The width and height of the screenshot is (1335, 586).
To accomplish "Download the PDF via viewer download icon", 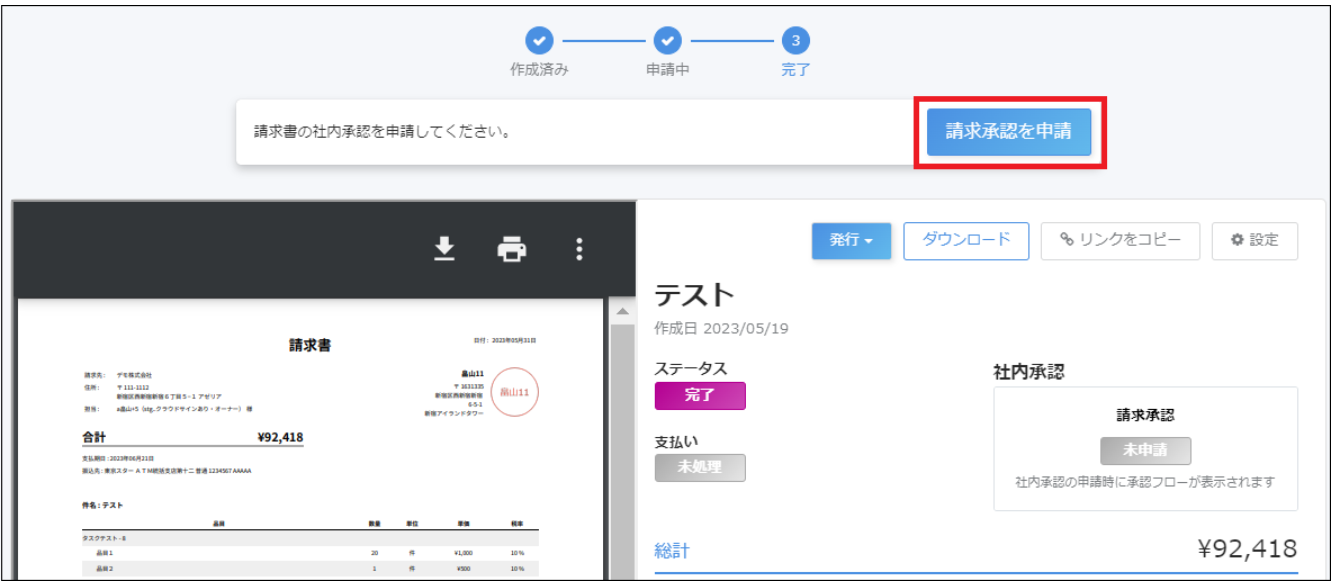I will coord(445,249).
